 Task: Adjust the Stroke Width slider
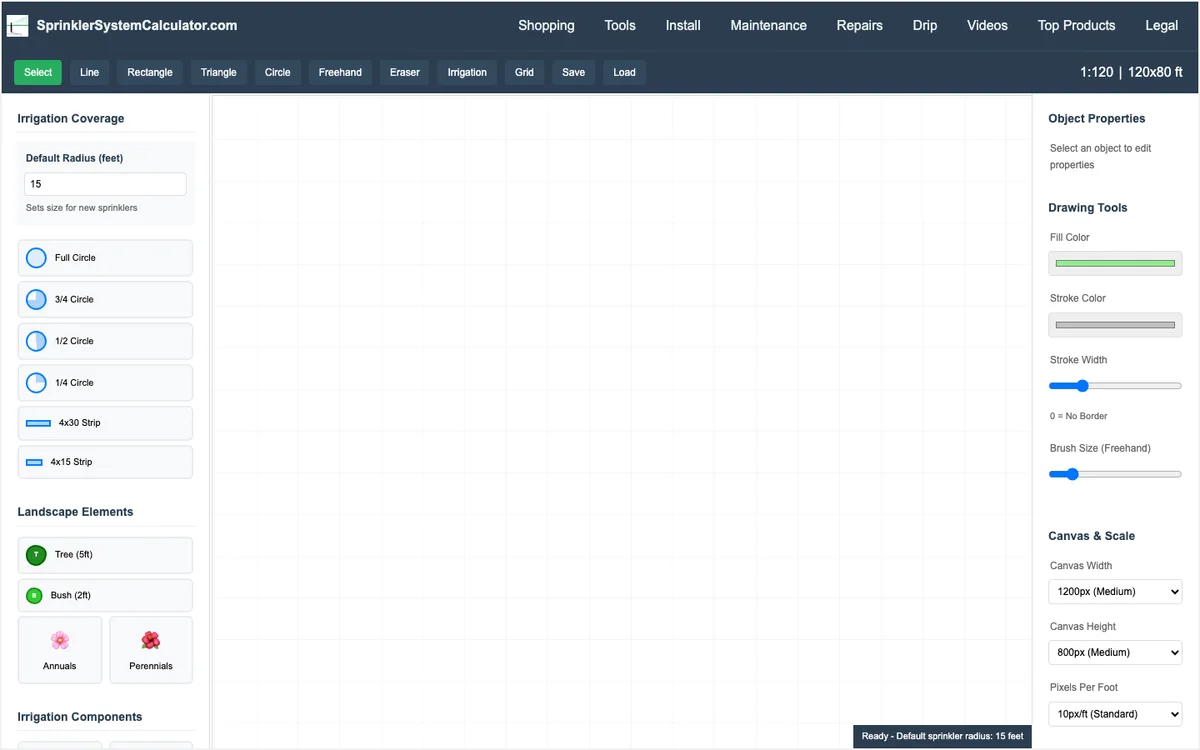tap(1115, 386)
